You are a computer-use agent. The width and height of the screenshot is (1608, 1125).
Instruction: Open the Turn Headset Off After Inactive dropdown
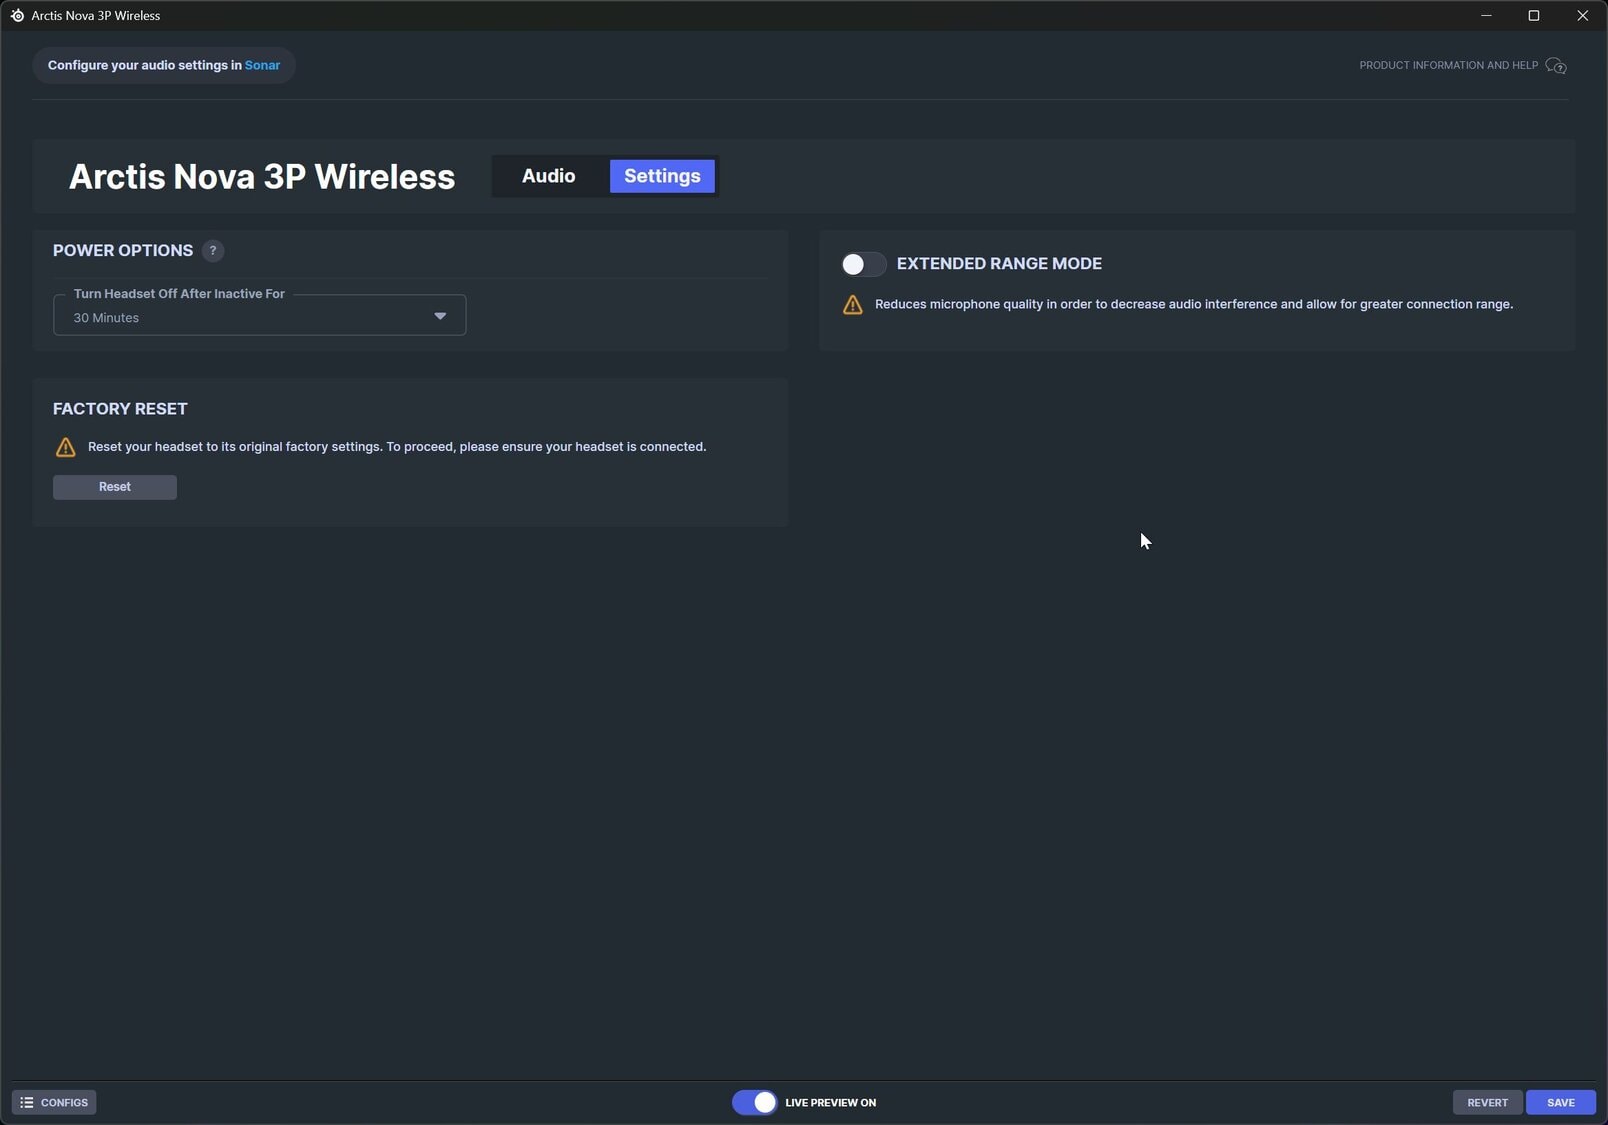click(x=259, y=316)
